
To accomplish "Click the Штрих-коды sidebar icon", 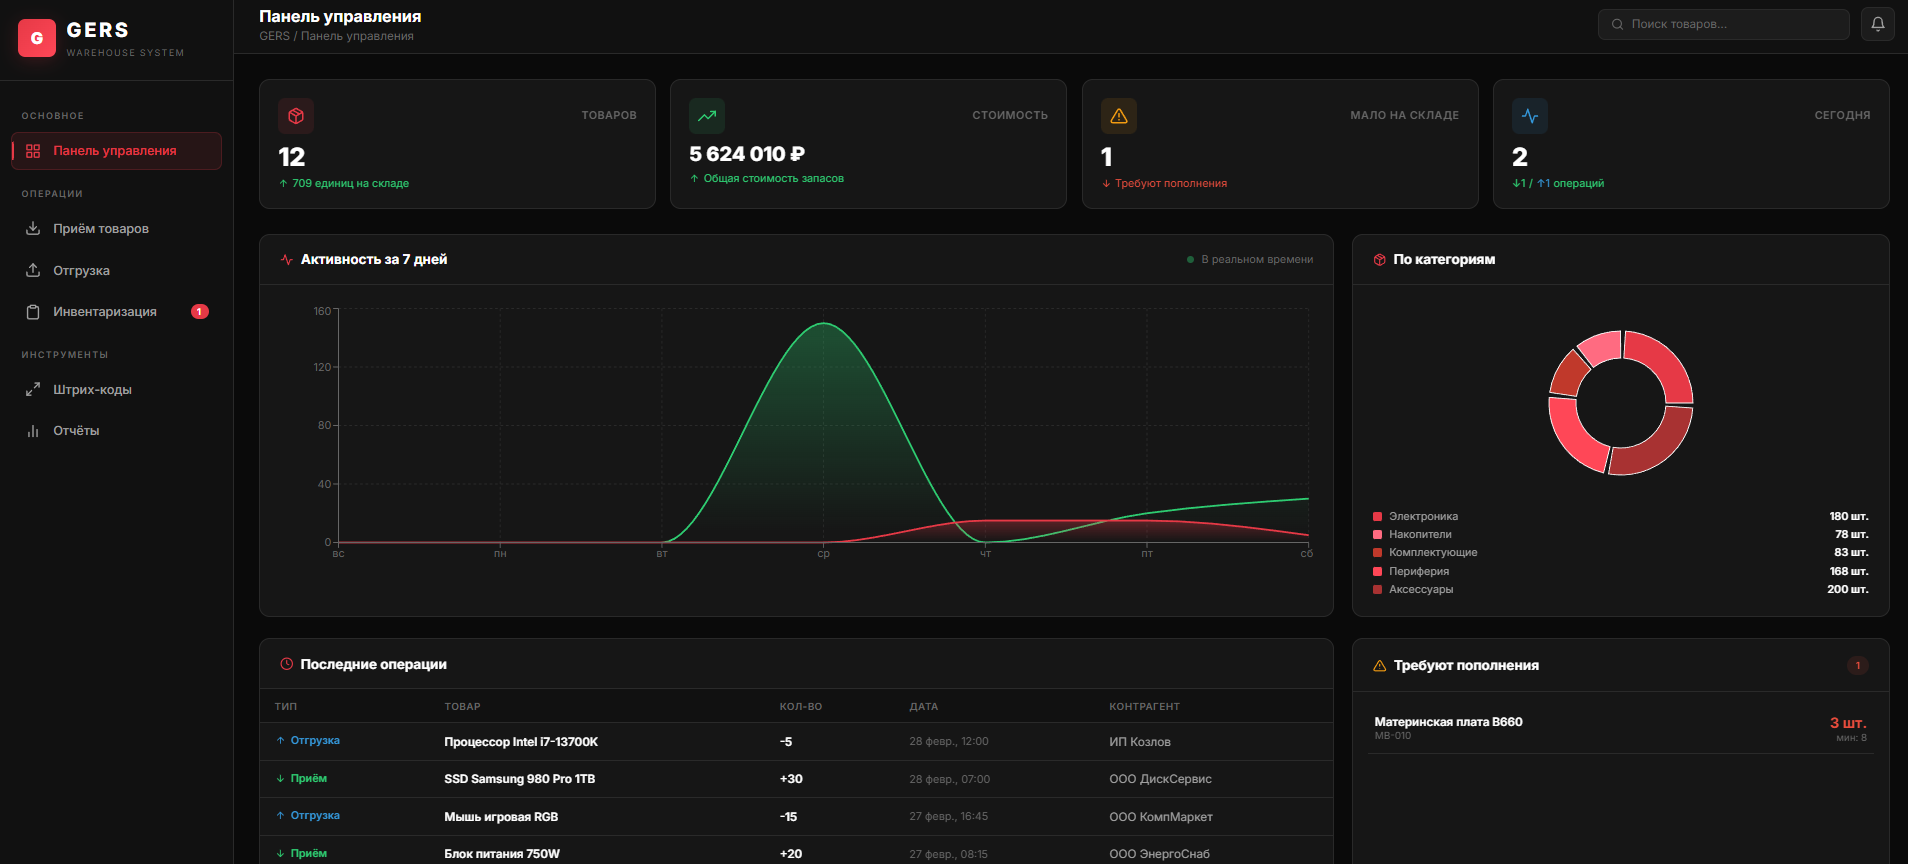I will click(33, 389).
